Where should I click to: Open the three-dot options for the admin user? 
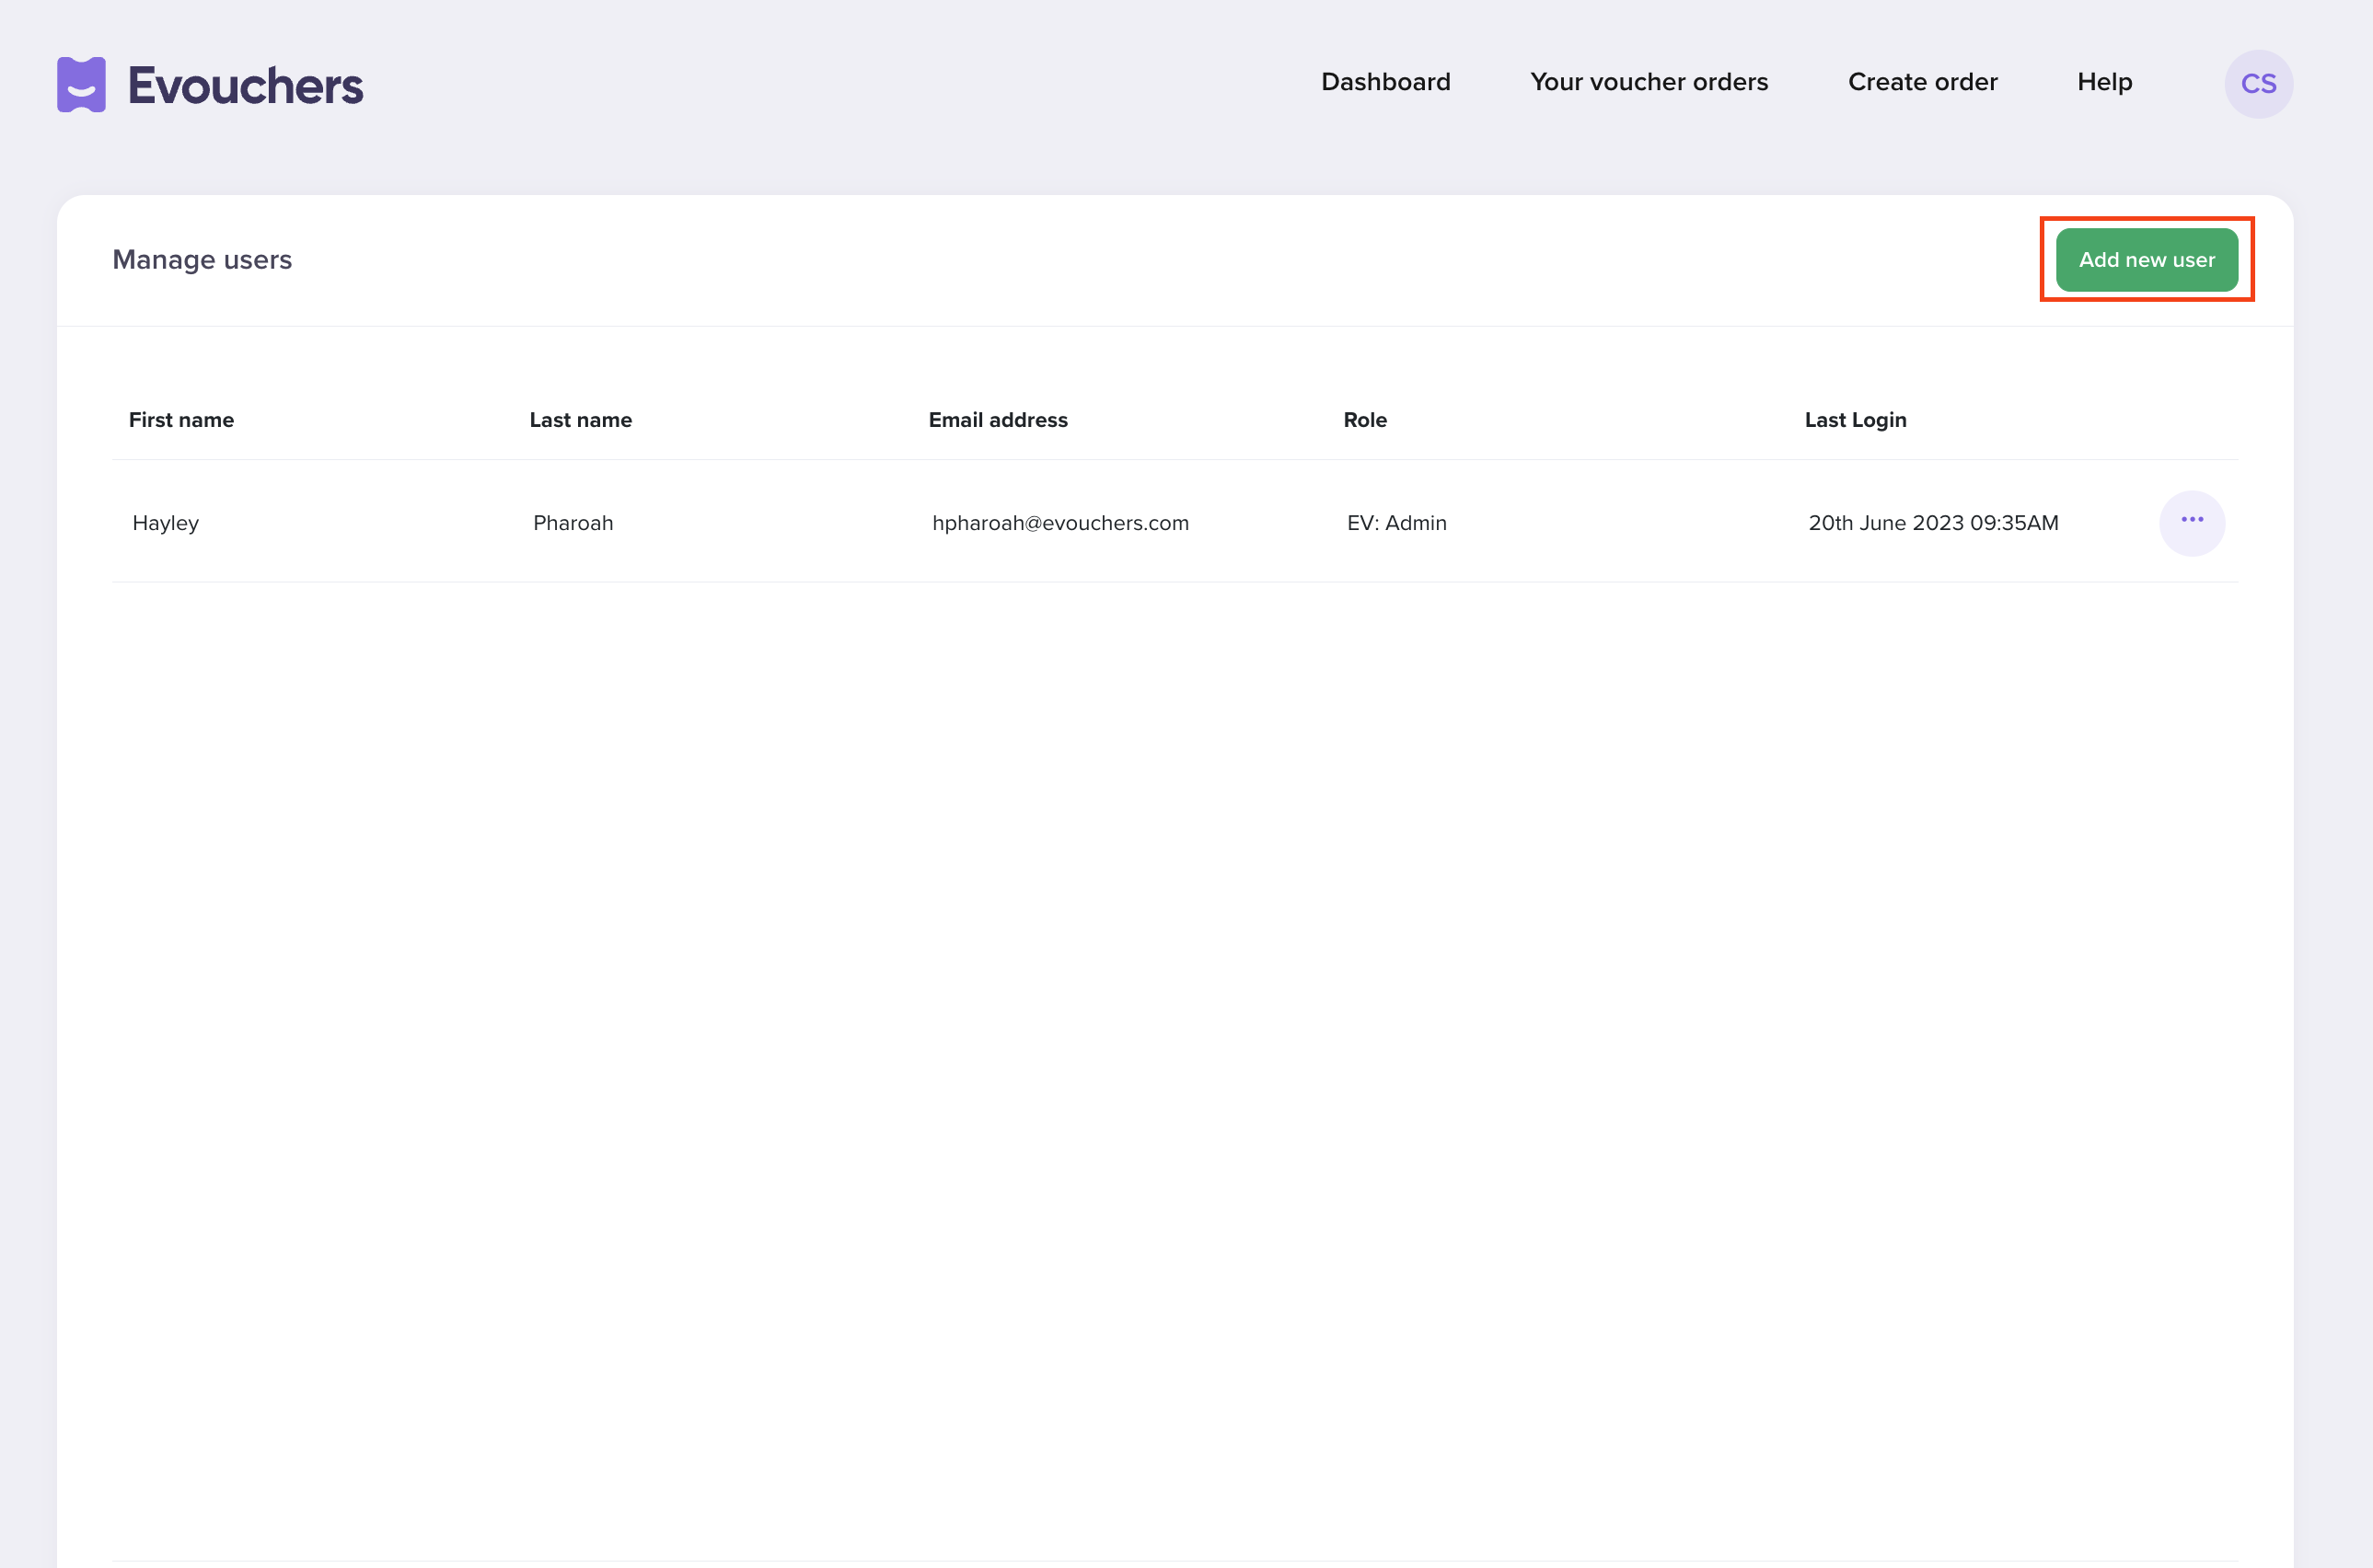(2191, 522)
